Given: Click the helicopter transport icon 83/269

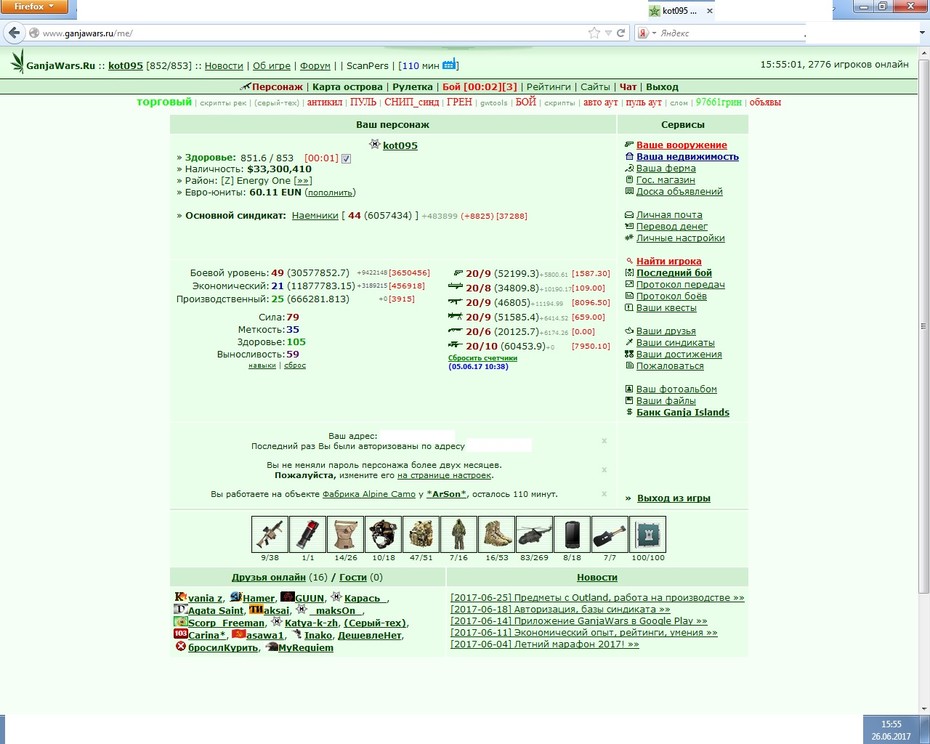Looking at the screenshot, I should [x=534, y=535].
